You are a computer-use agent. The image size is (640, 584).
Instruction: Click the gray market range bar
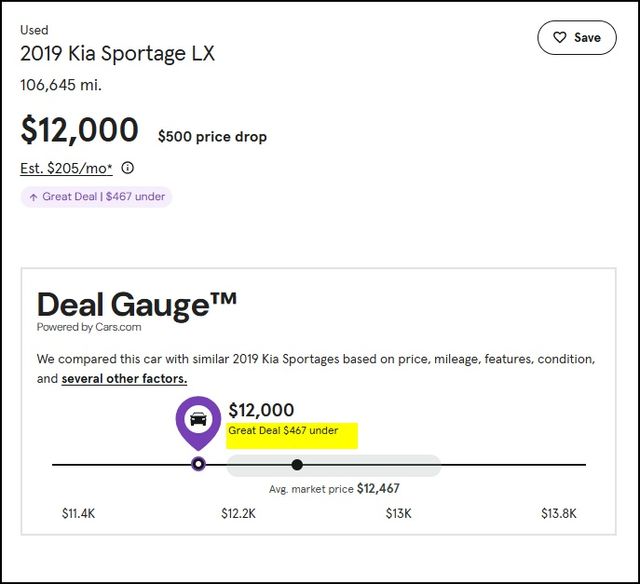333,465
